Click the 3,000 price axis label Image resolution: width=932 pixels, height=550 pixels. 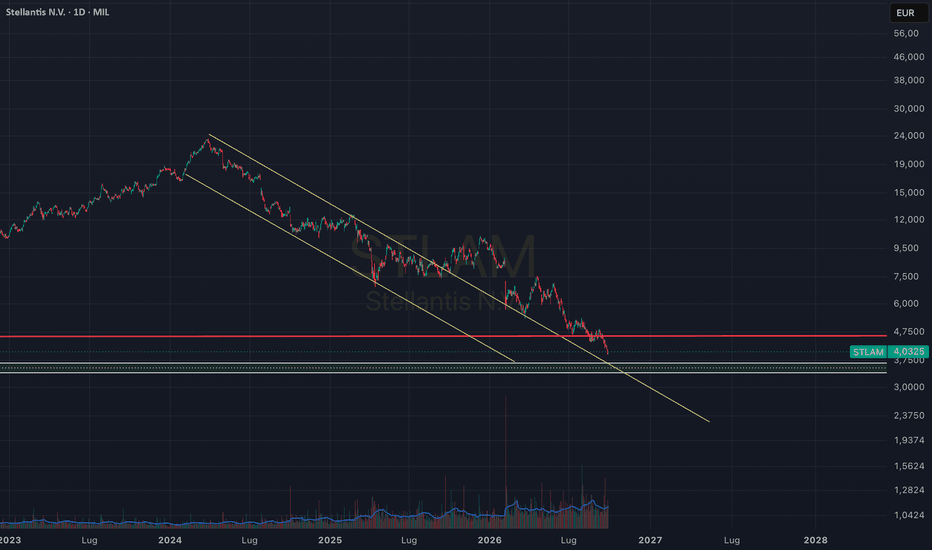(909, 386)
